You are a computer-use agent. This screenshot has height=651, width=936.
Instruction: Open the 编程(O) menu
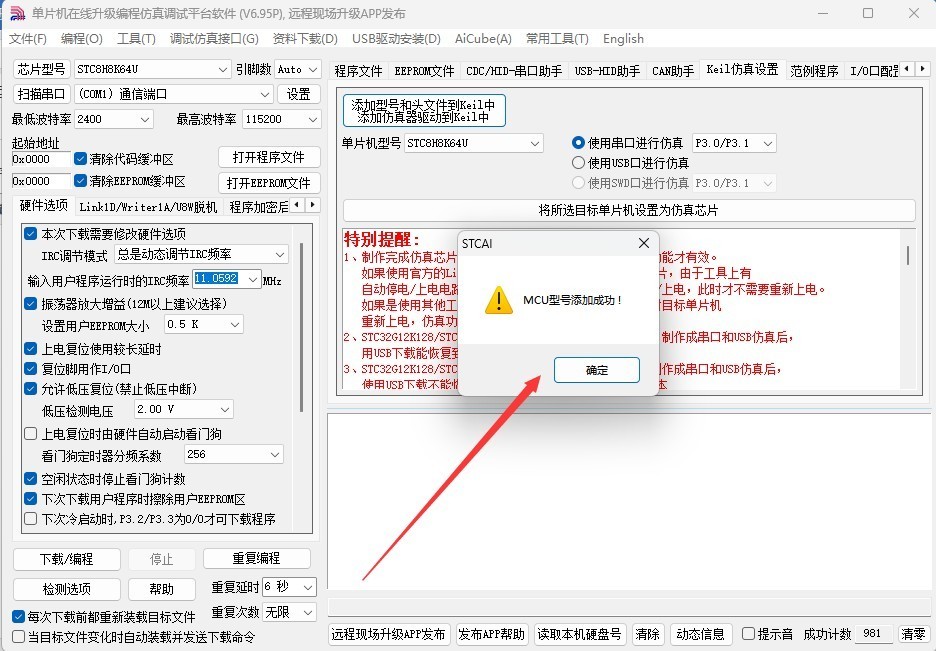[82, 39]
